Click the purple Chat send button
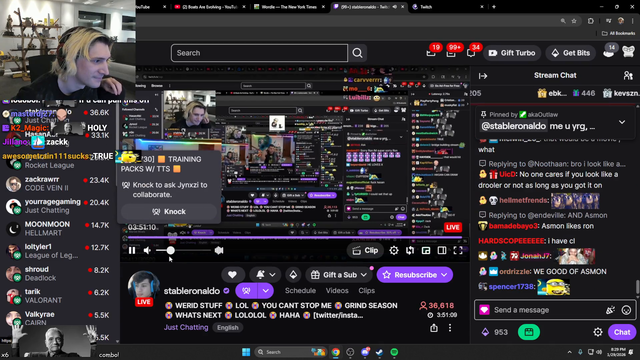640x360 pixels. (x=622, y=332)
